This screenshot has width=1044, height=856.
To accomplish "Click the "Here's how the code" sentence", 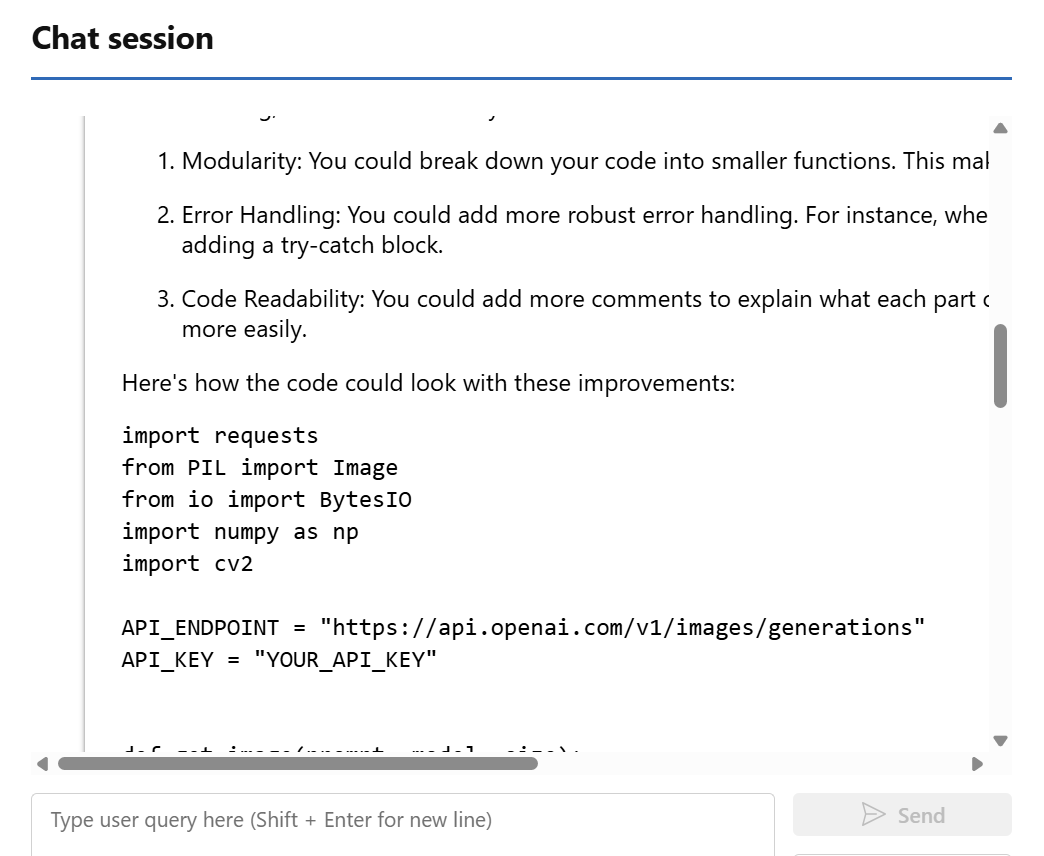I will (x=428, y=383).
